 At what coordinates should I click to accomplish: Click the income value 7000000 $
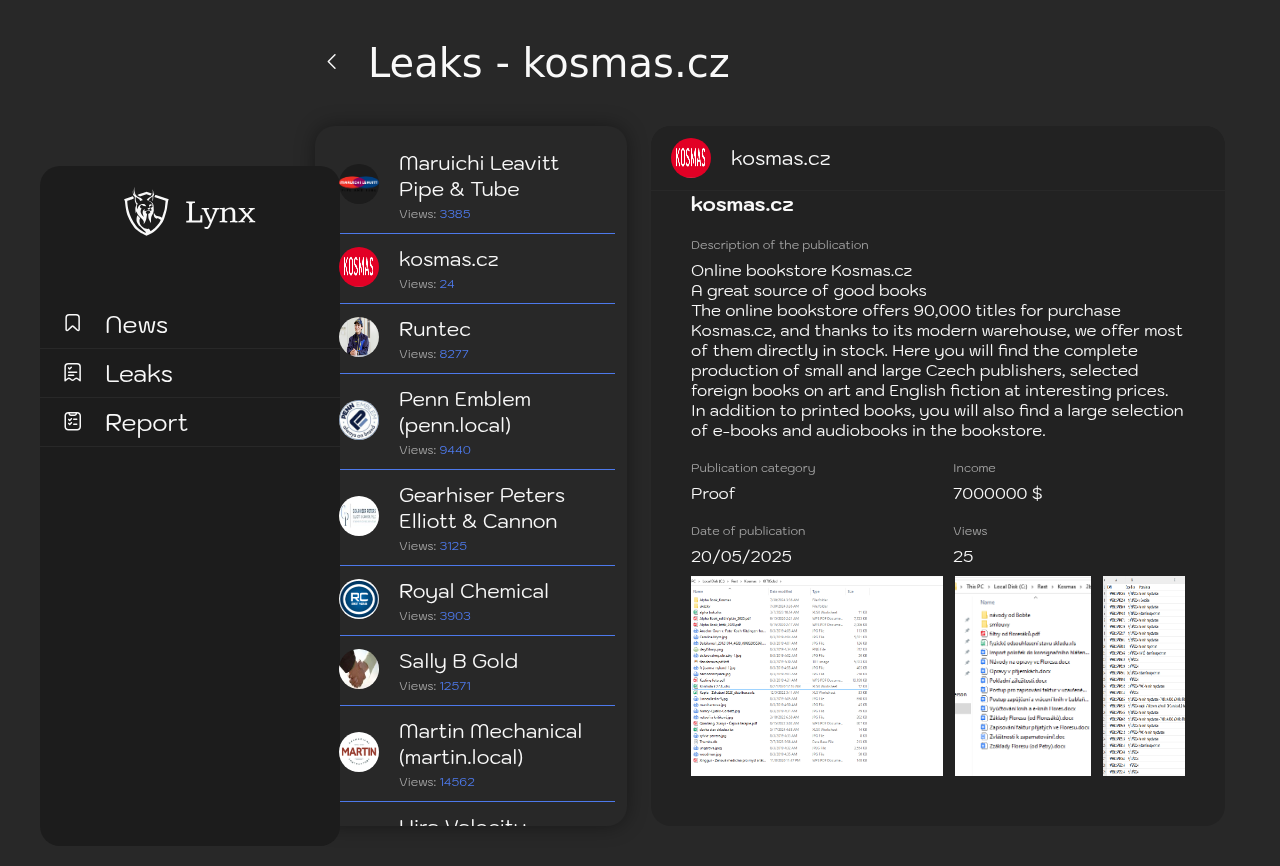(997, 494)
